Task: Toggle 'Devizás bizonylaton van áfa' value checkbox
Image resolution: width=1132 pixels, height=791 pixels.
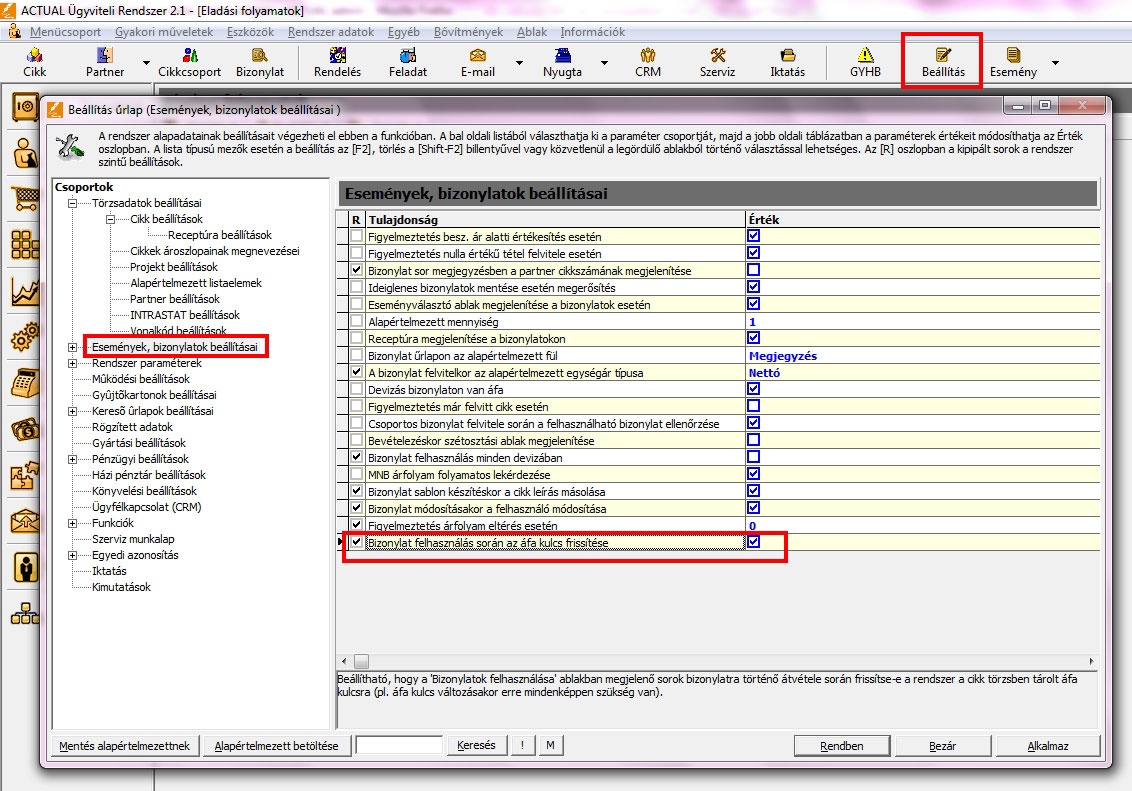Action: point(754,389)
